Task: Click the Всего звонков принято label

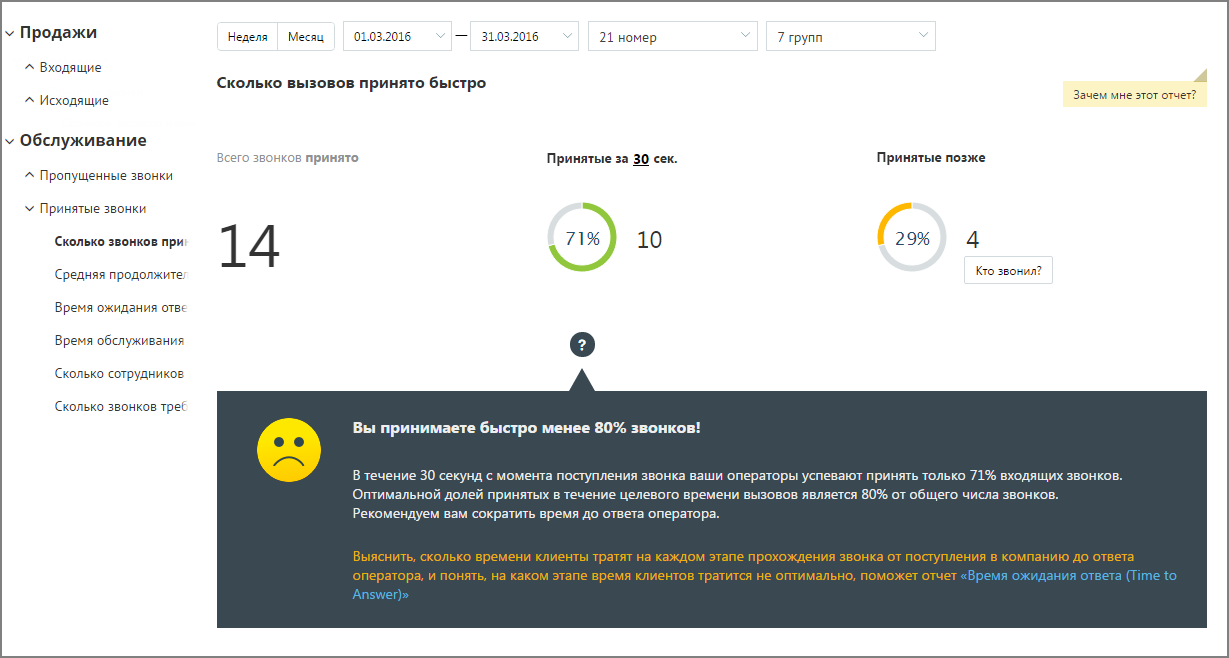Action: click(287, 157)
